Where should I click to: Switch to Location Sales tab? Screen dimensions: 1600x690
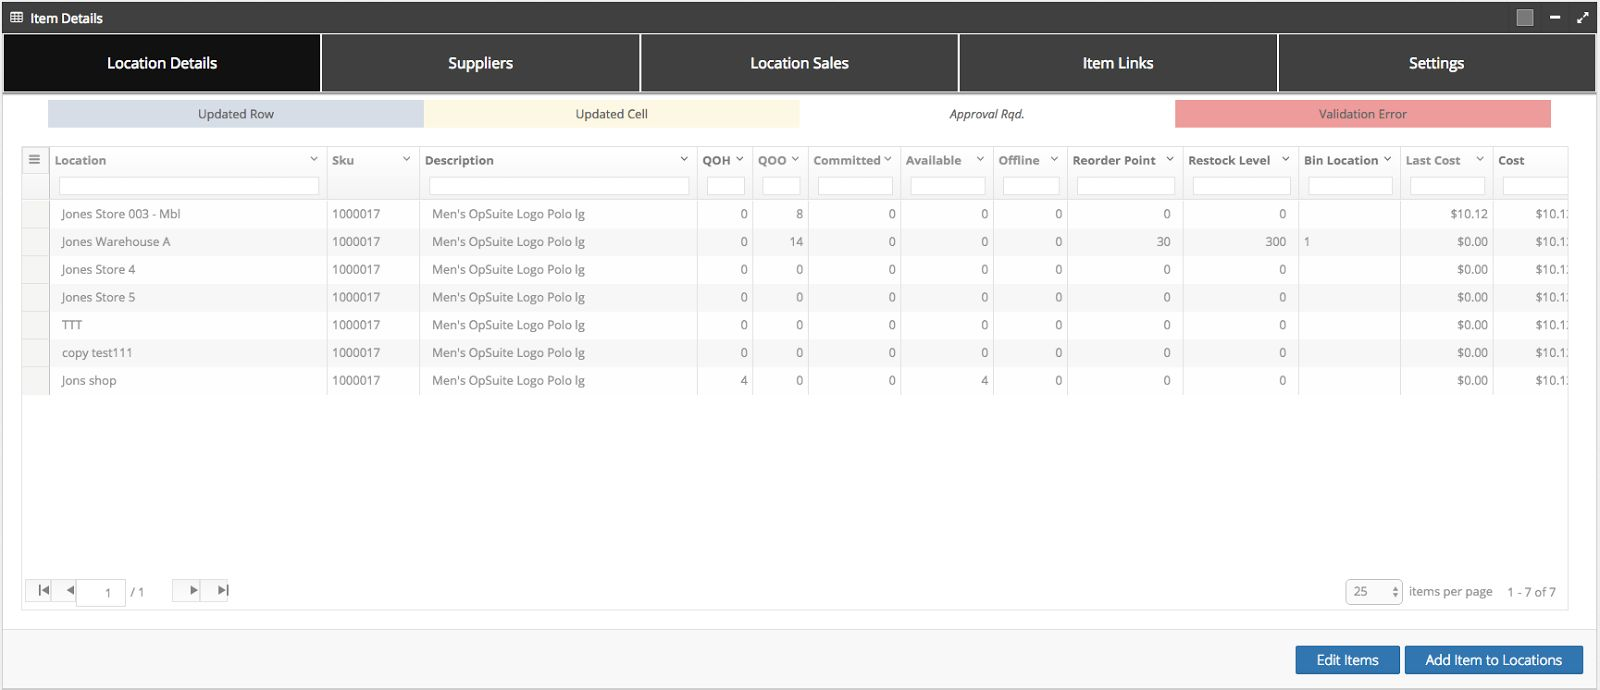pyautogui.click(x=799, y=63)
